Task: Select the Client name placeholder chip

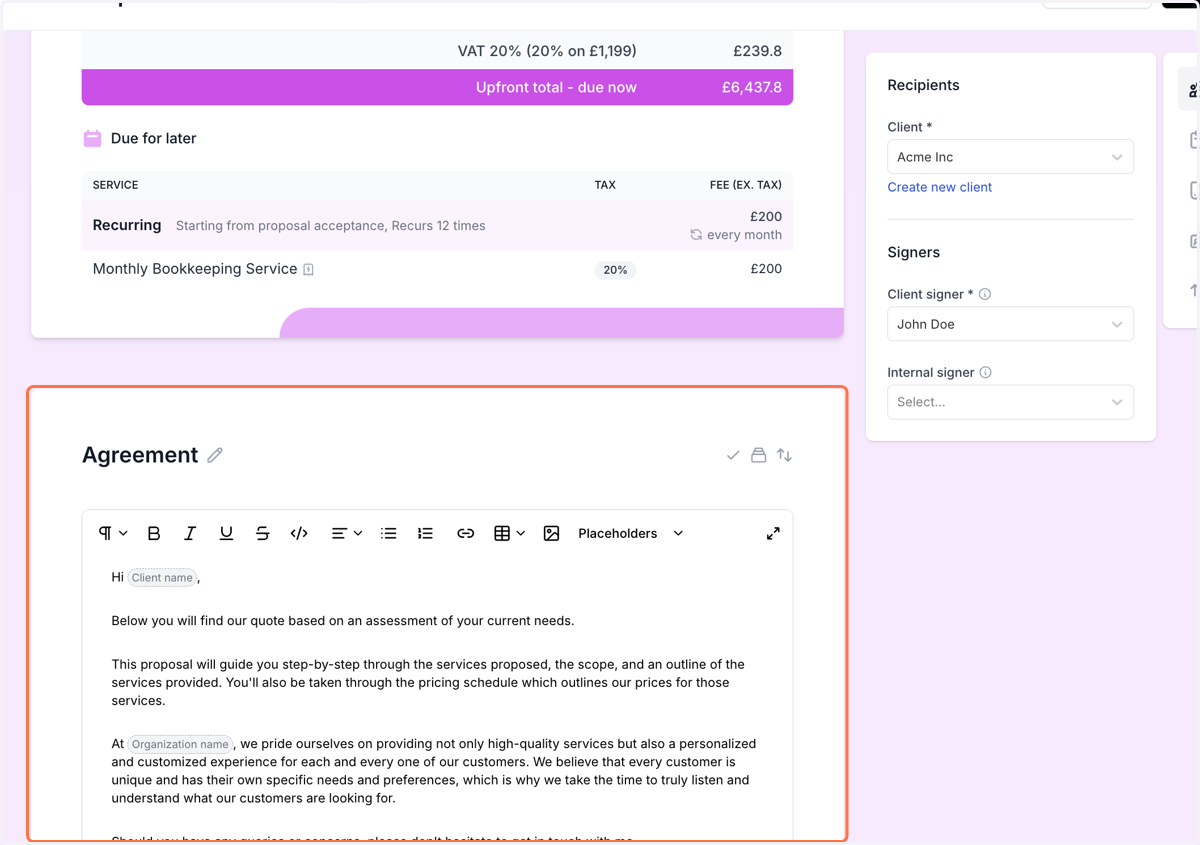Action: click(x=162, y=578)
